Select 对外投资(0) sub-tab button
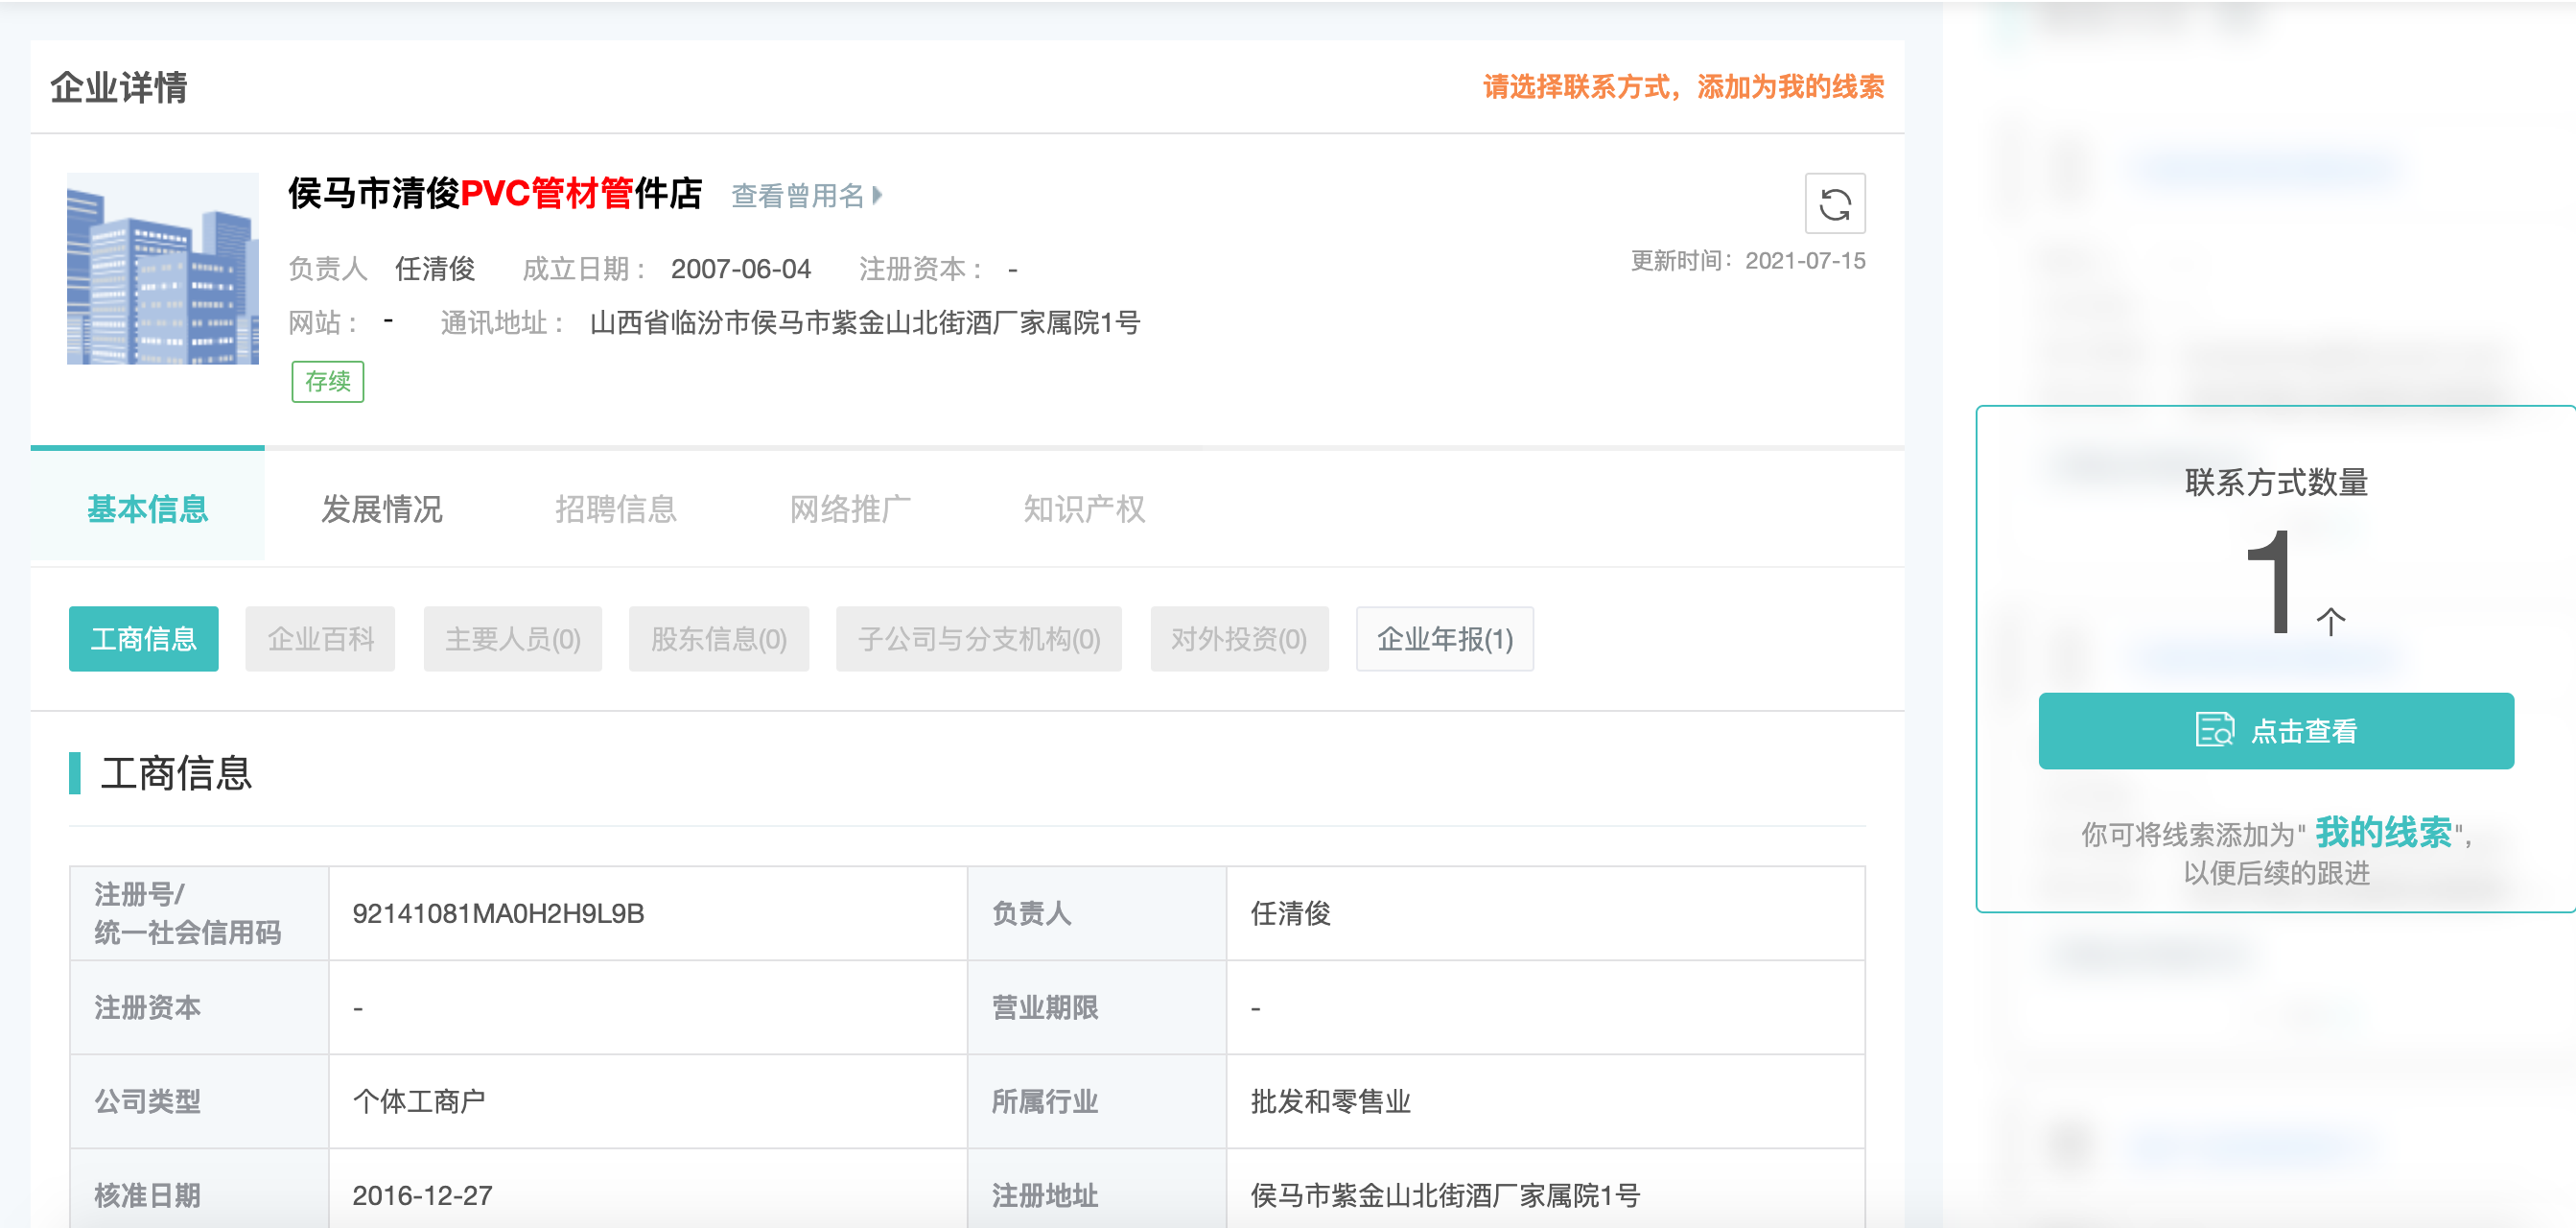 1239,639
